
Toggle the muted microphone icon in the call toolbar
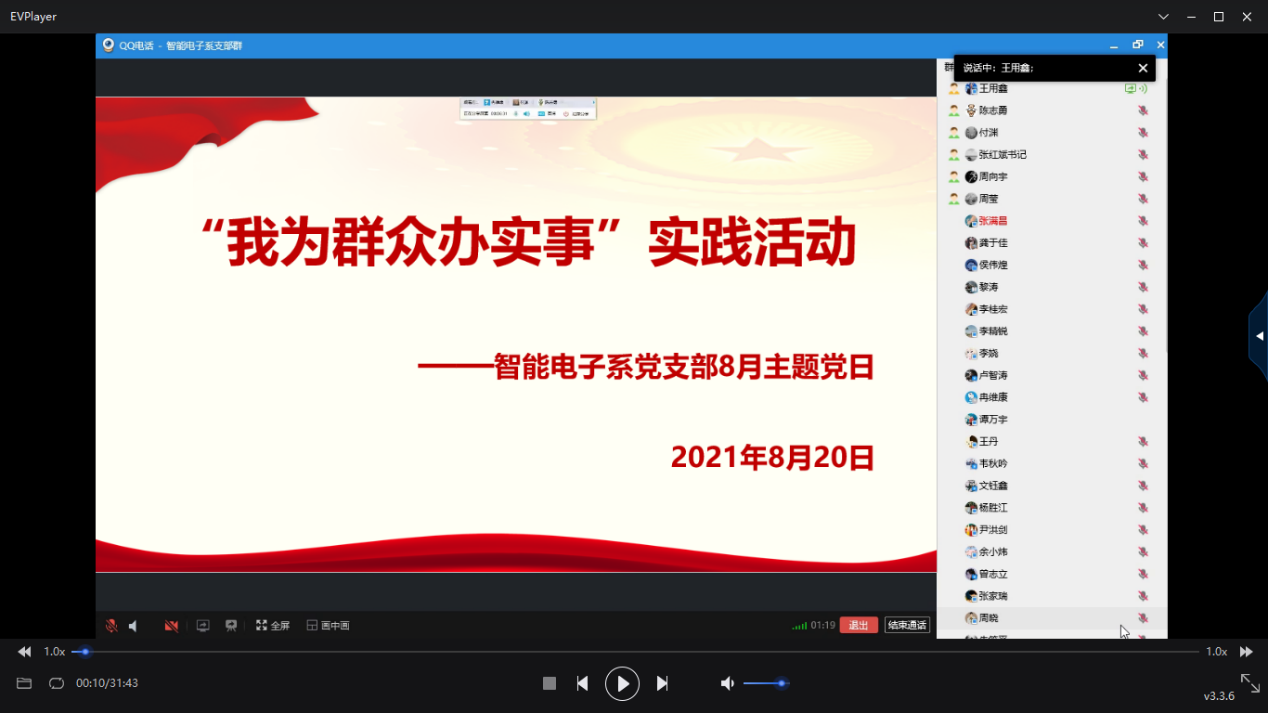[x=111, y=626]
